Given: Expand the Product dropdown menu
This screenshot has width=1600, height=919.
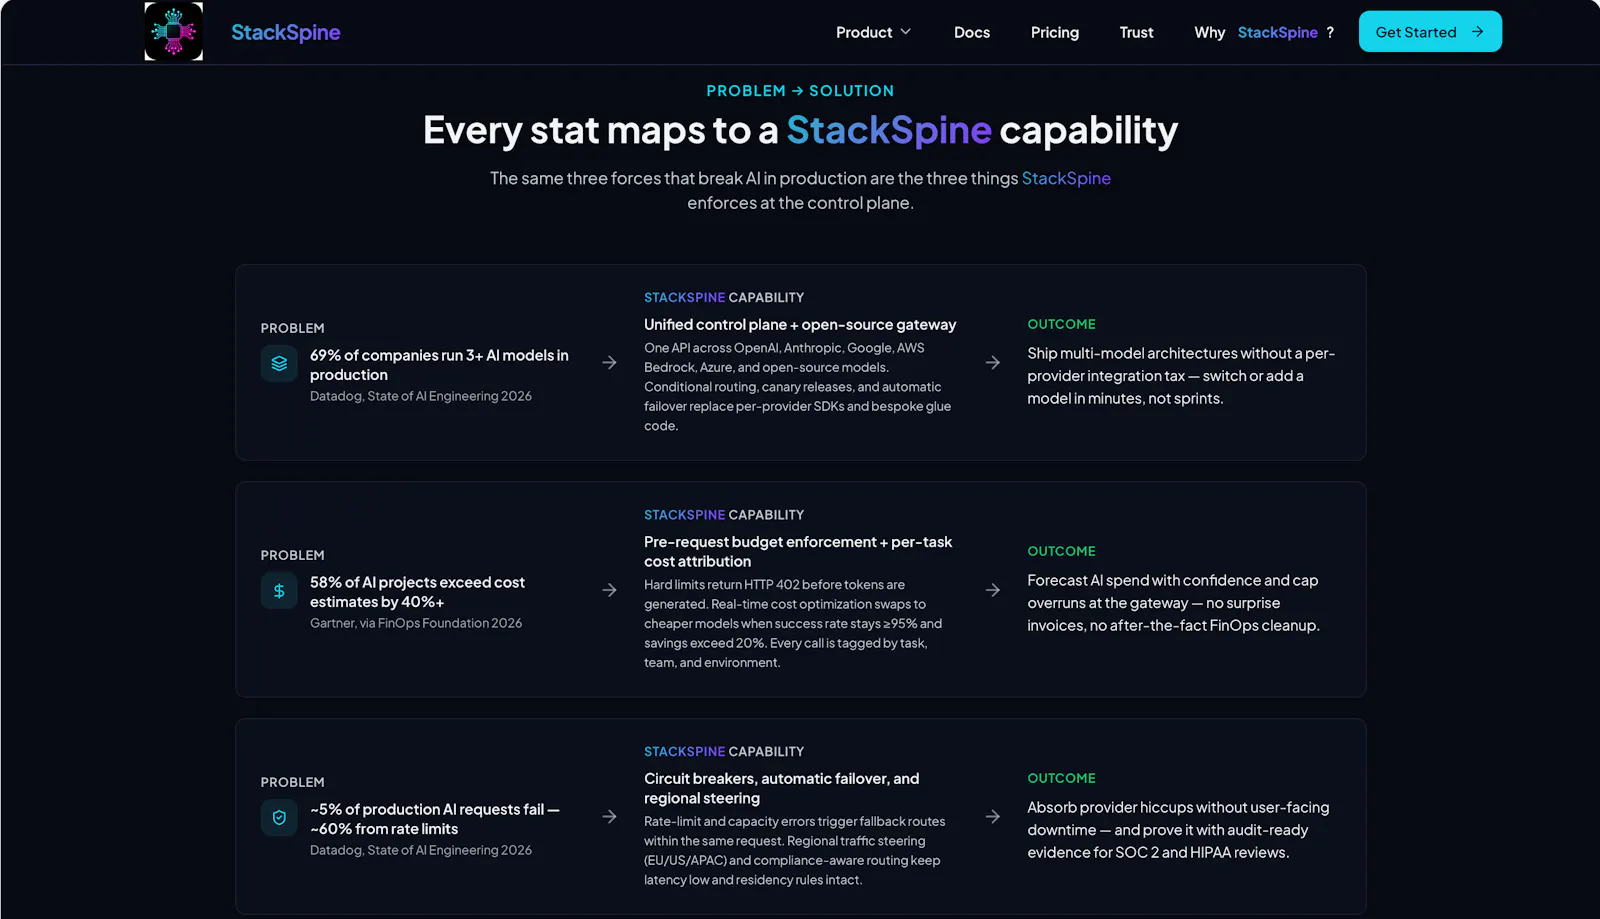Looking at the screenshot, I should point(873,32).
